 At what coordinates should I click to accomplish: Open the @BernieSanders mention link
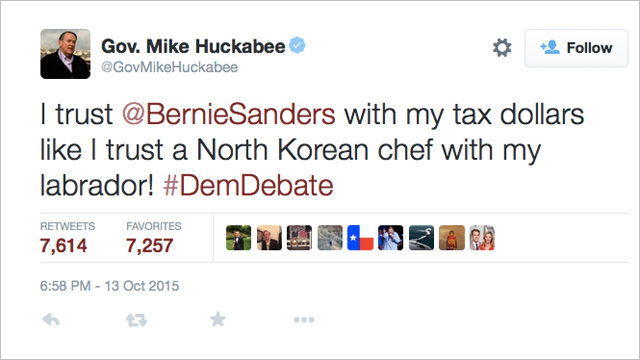click(x=229, y=114)
